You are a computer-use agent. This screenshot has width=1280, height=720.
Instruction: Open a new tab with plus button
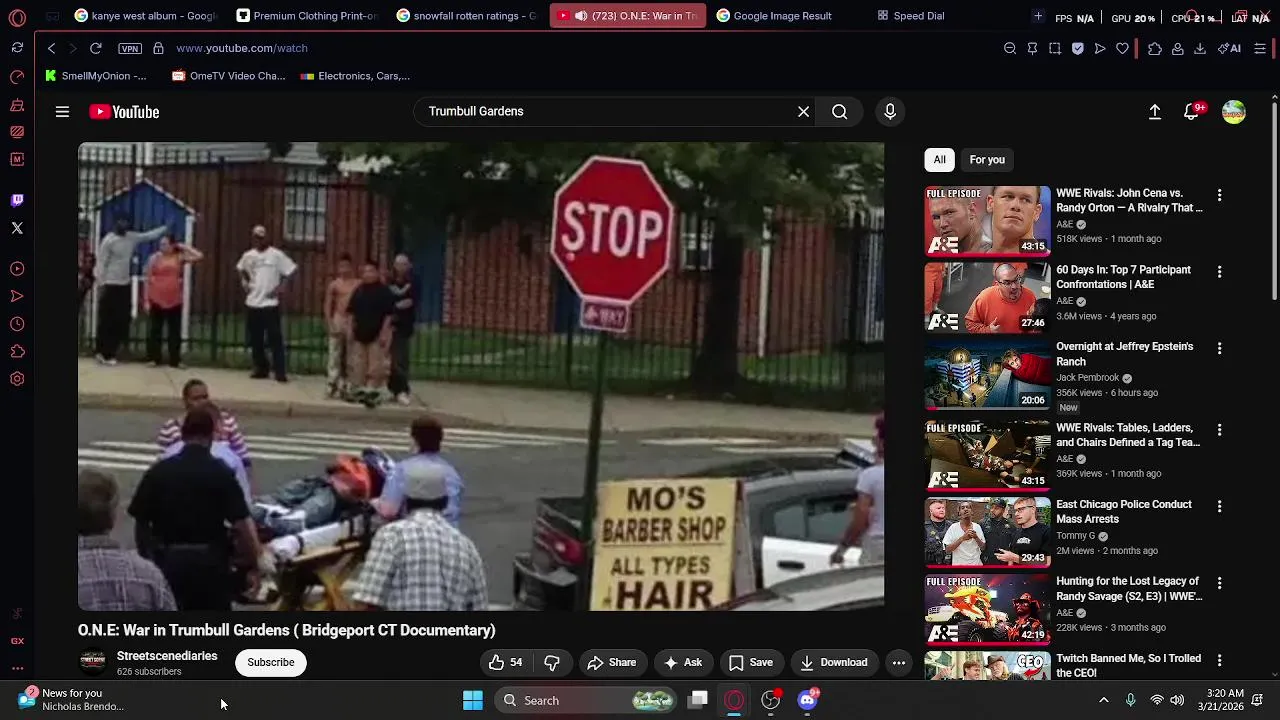coord(1038,16)
